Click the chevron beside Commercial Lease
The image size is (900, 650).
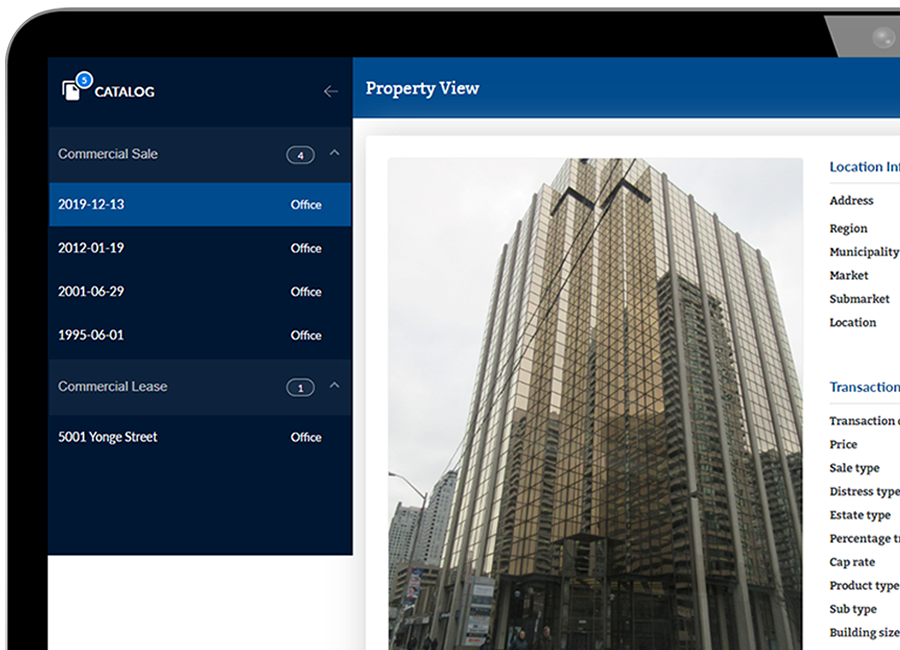pos(337,388)
